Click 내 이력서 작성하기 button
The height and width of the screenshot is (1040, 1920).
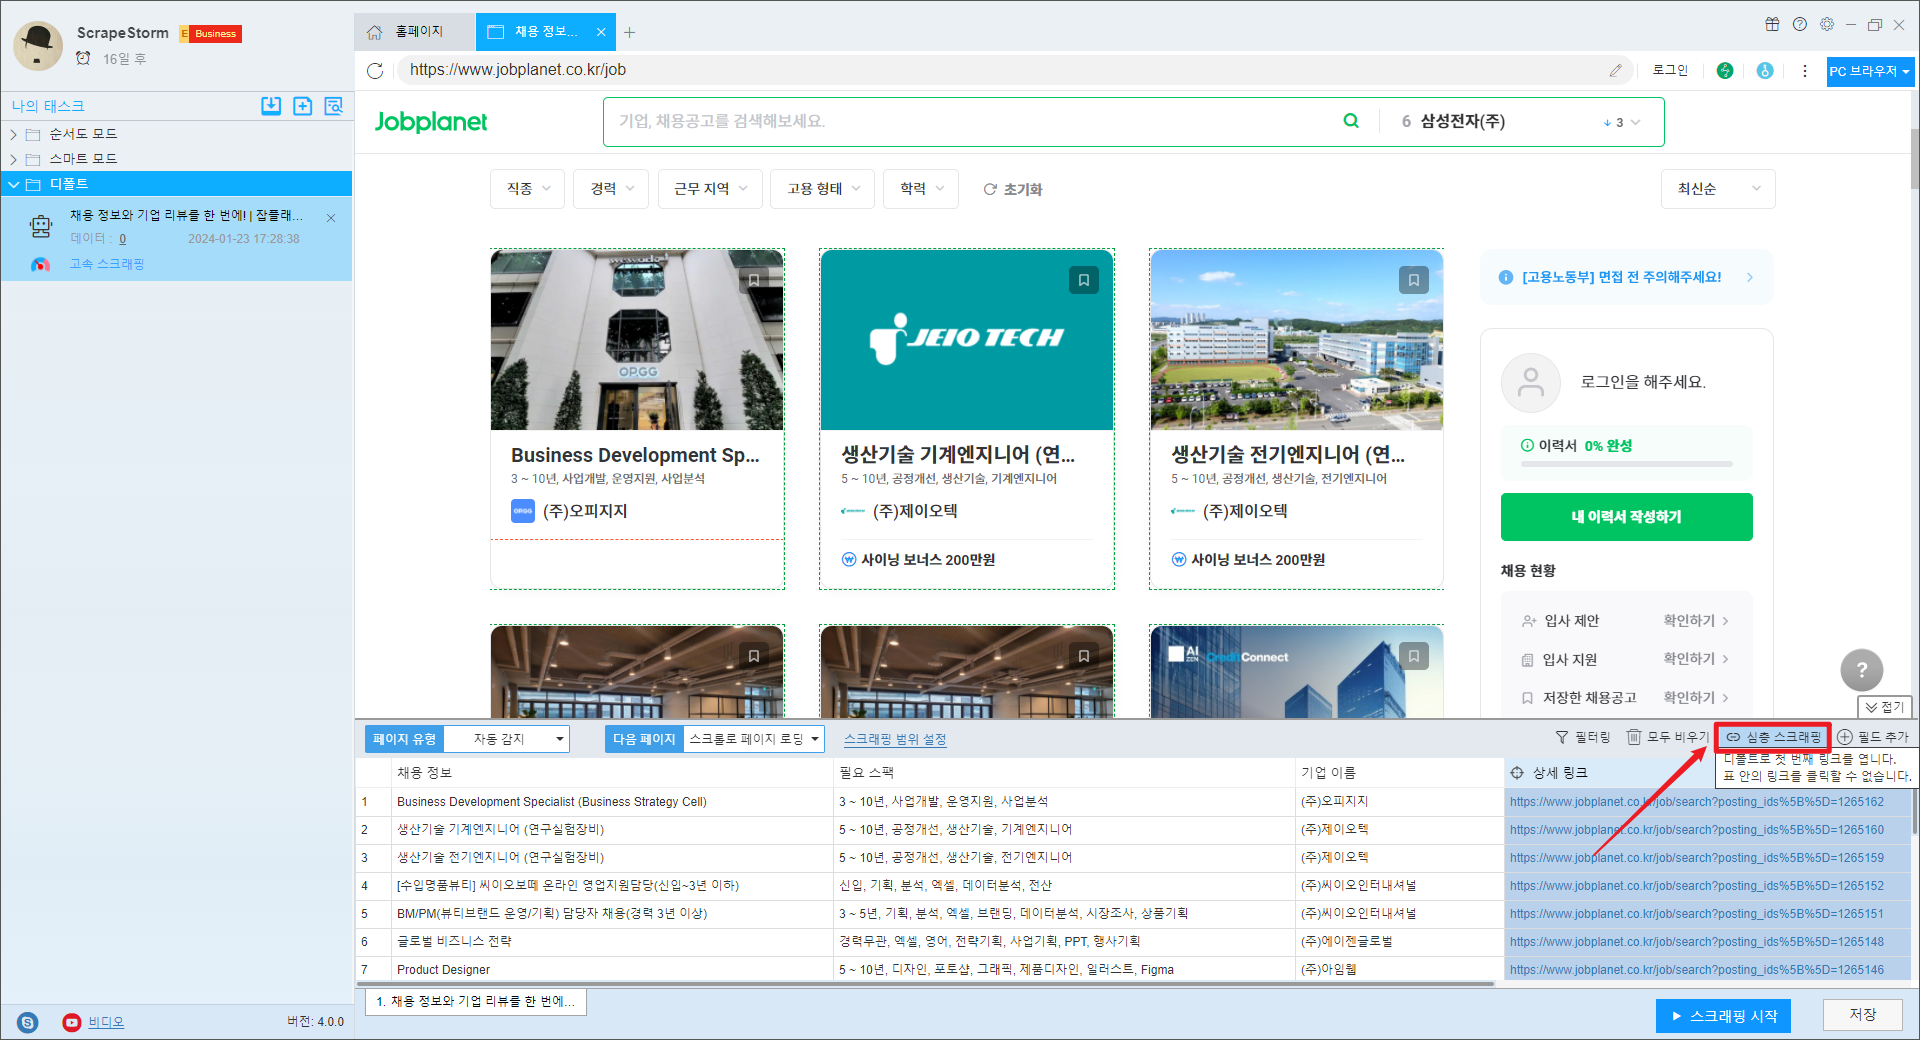1626,517
